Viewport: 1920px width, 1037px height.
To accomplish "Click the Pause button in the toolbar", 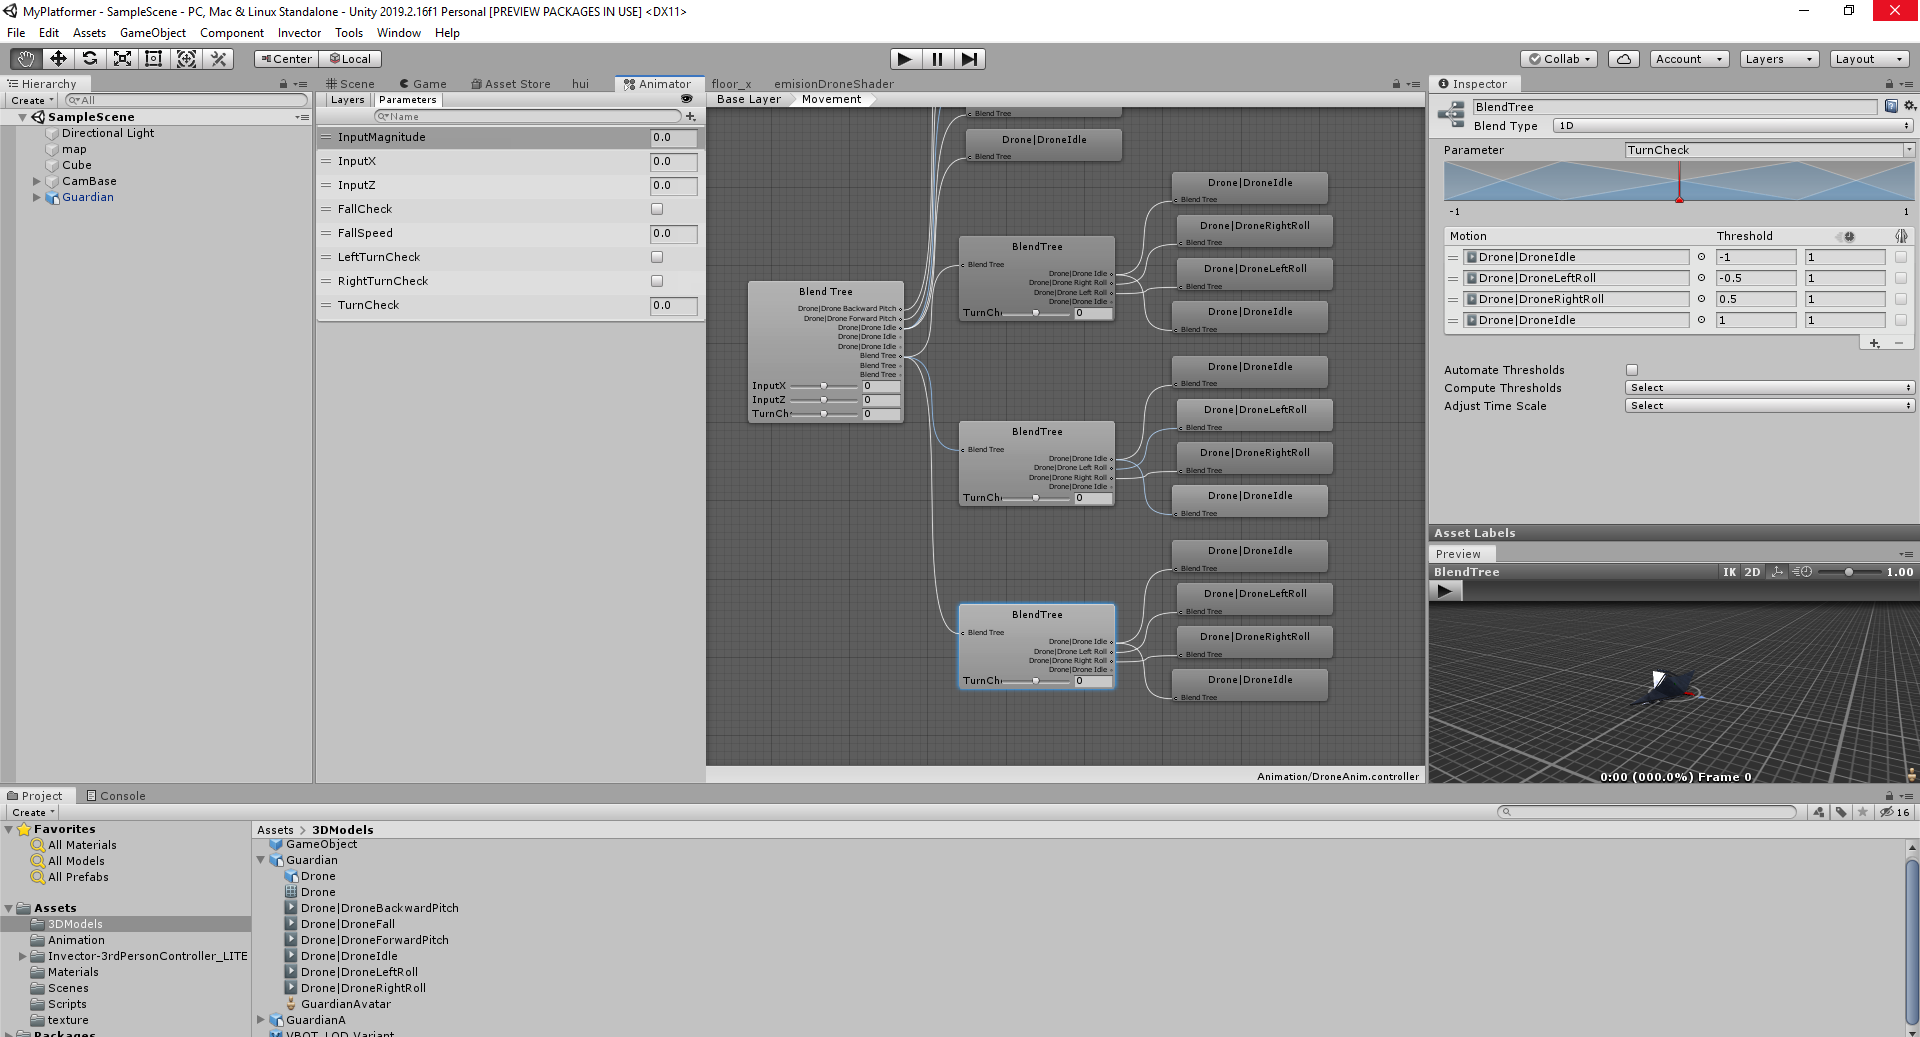I will [x=937, y=59].
